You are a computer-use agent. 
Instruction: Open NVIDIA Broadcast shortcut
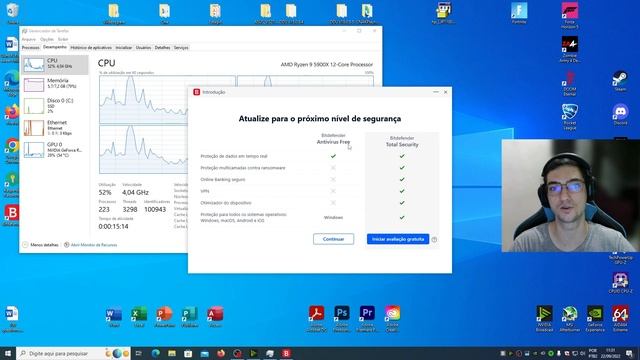point(544,318)
